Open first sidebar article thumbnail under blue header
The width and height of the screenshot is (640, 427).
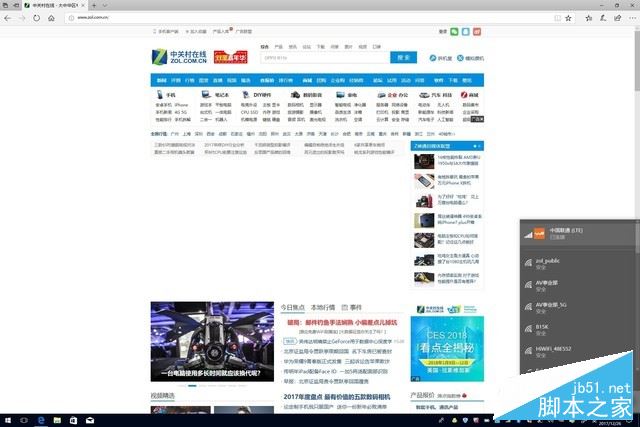pos(424,161)
